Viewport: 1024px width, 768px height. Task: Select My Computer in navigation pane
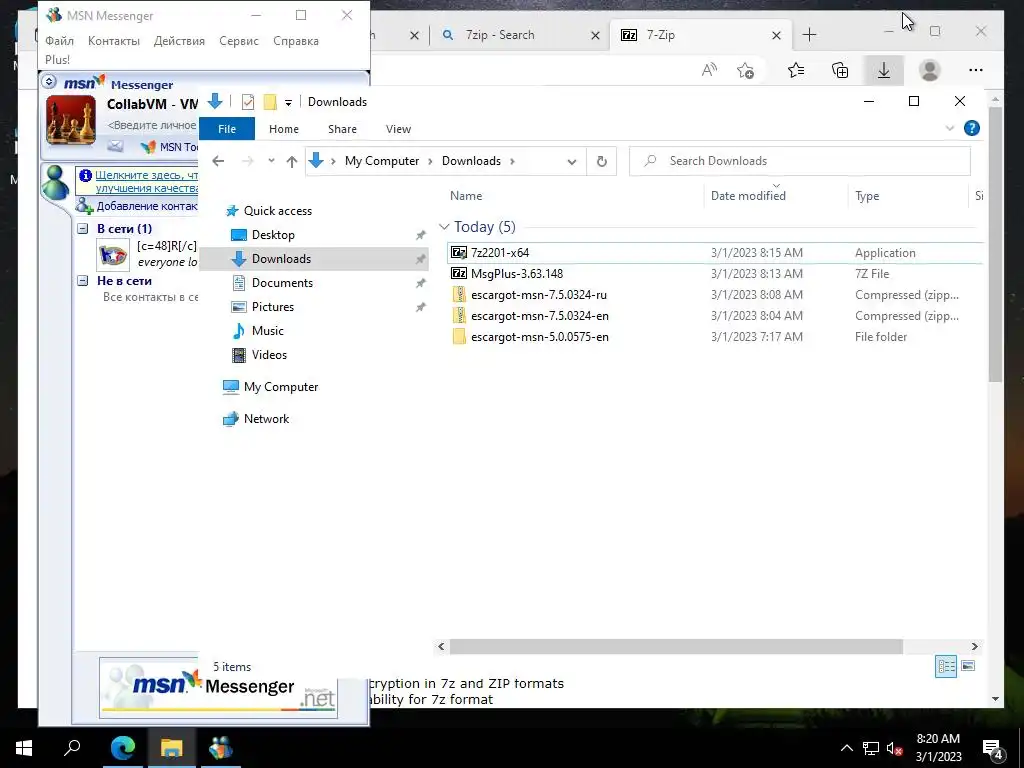coord(281,387)
